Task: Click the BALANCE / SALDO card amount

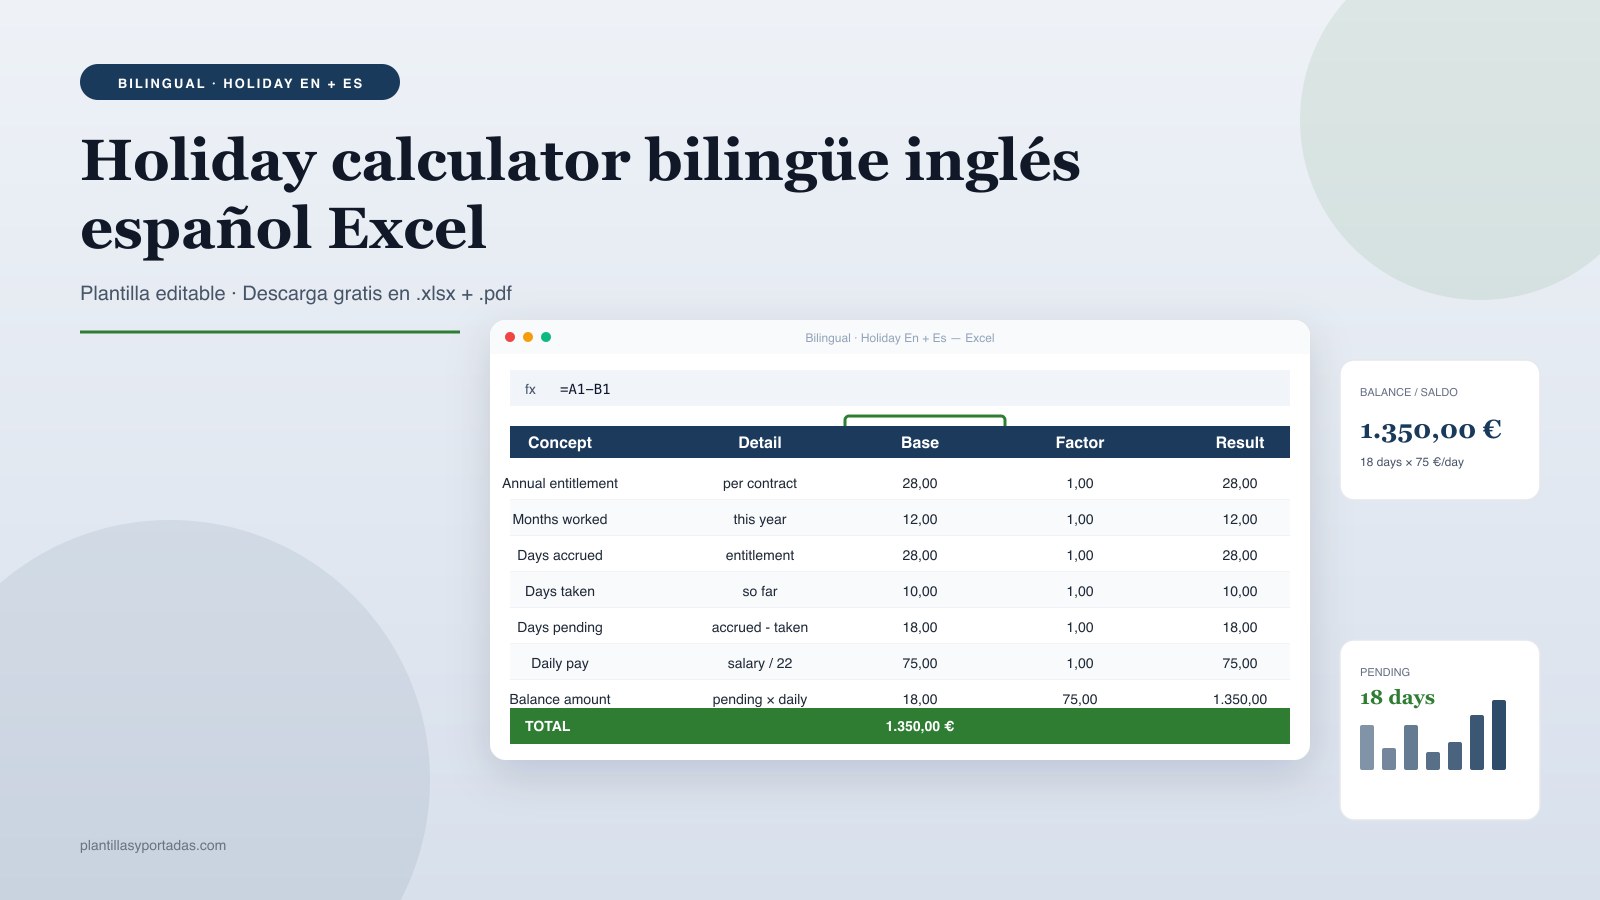Action: [1430, 430]
